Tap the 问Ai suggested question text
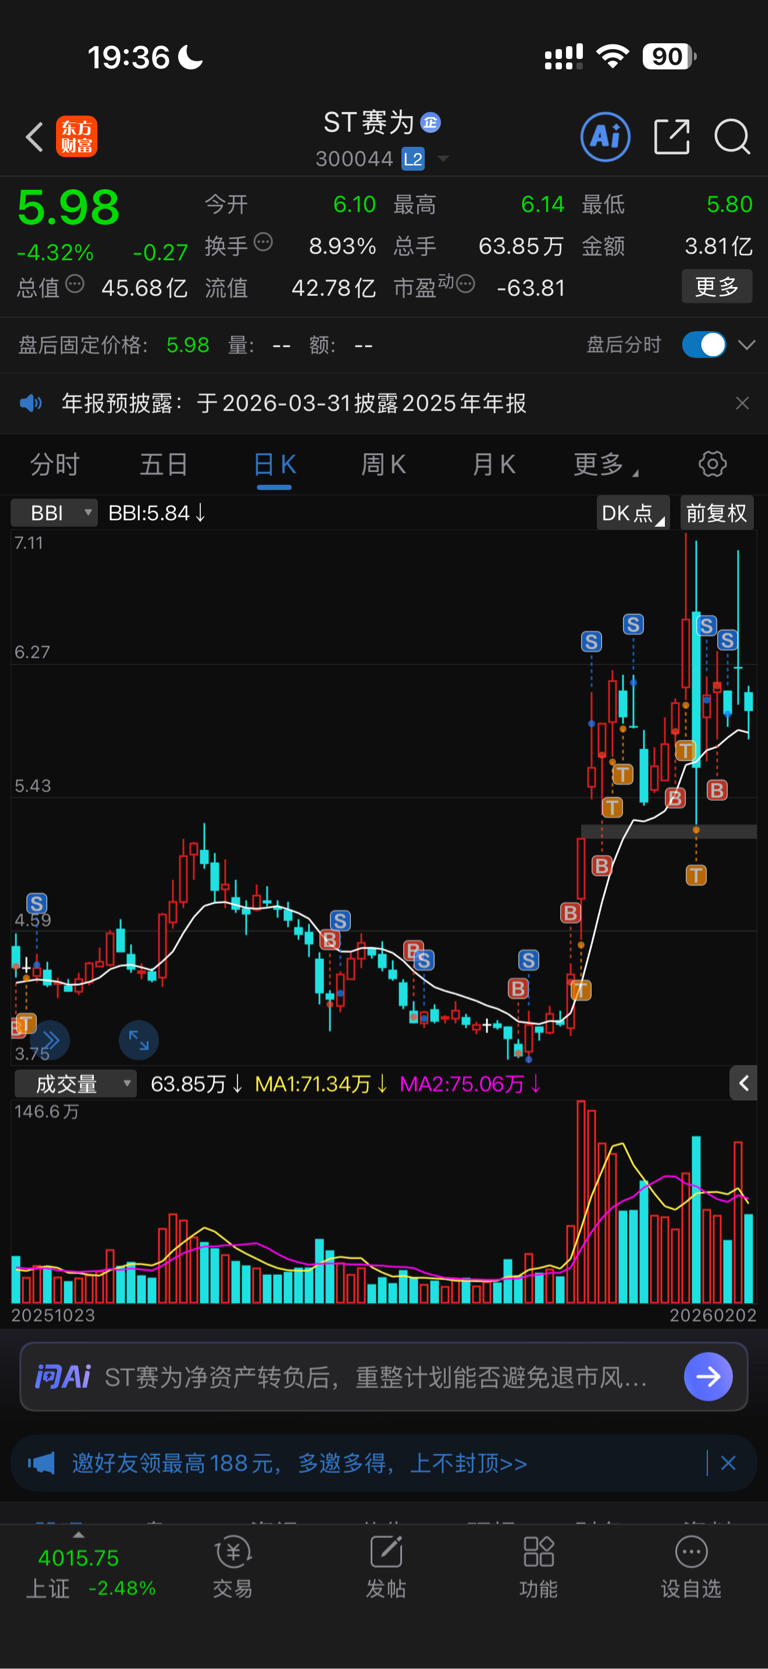 coord(376,1377)
